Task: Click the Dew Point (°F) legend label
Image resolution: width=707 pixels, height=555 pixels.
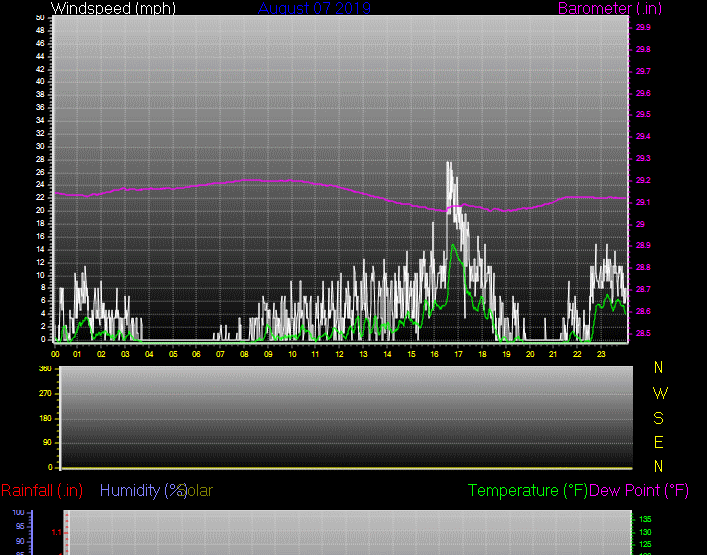Action: coord(639,491)
